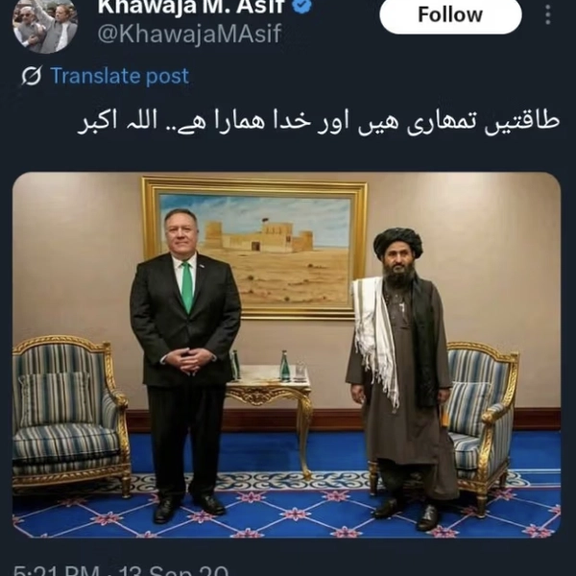
Task: Click the 5:21 PM timestamp
Action: tap(56, 570)
